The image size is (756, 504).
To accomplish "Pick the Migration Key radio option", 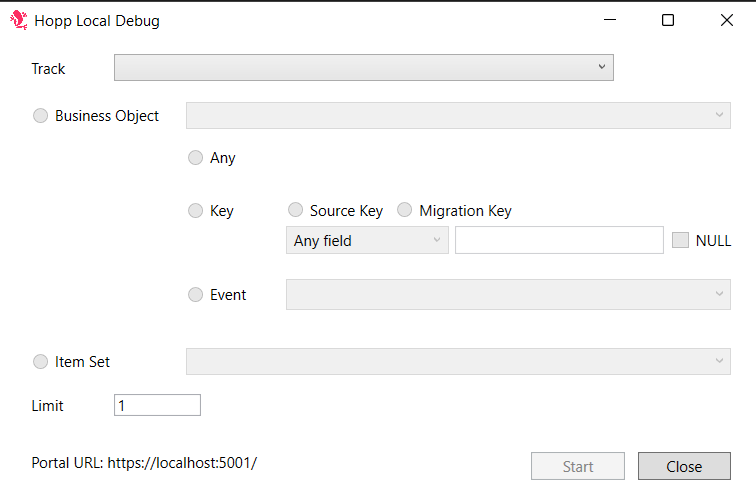I will tap(405, 210).
